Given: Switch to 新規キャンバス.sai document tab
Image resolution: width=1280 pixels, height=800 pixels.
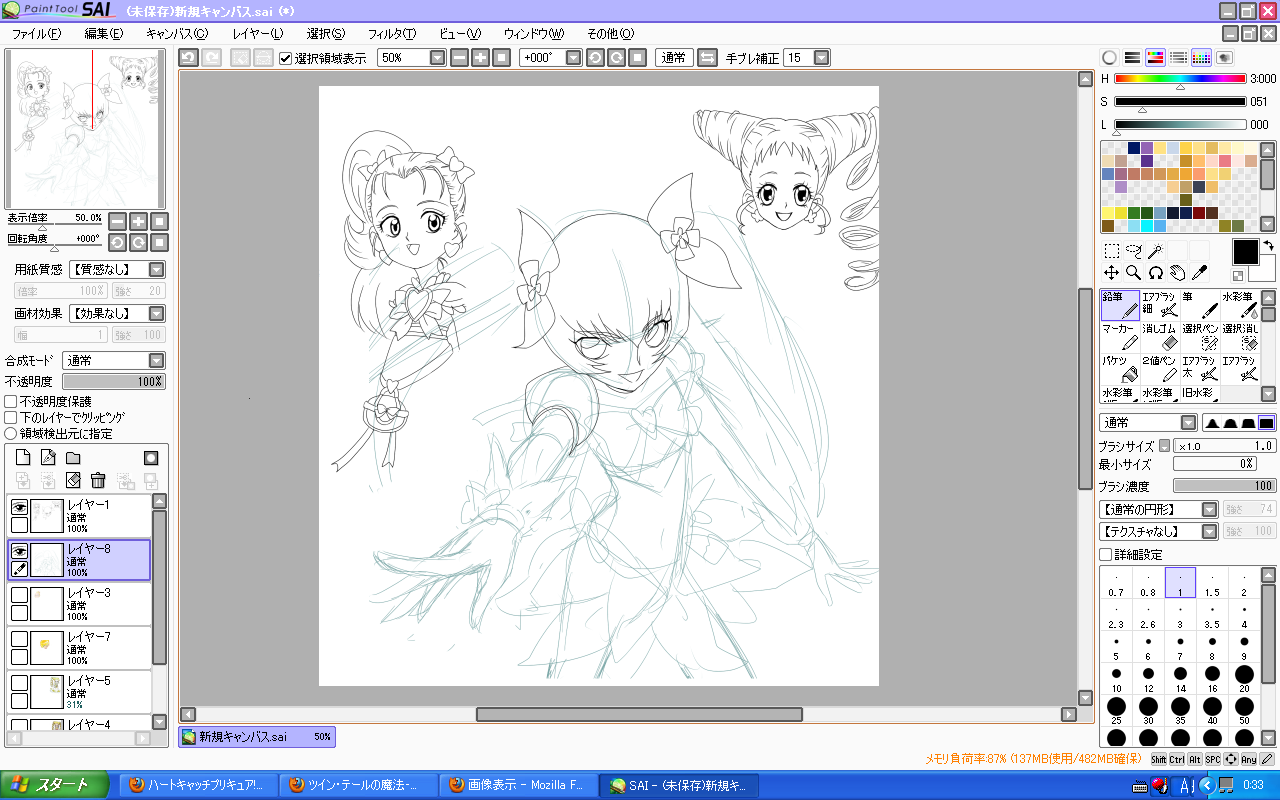Looking at the screenshot, I should 257,737.
